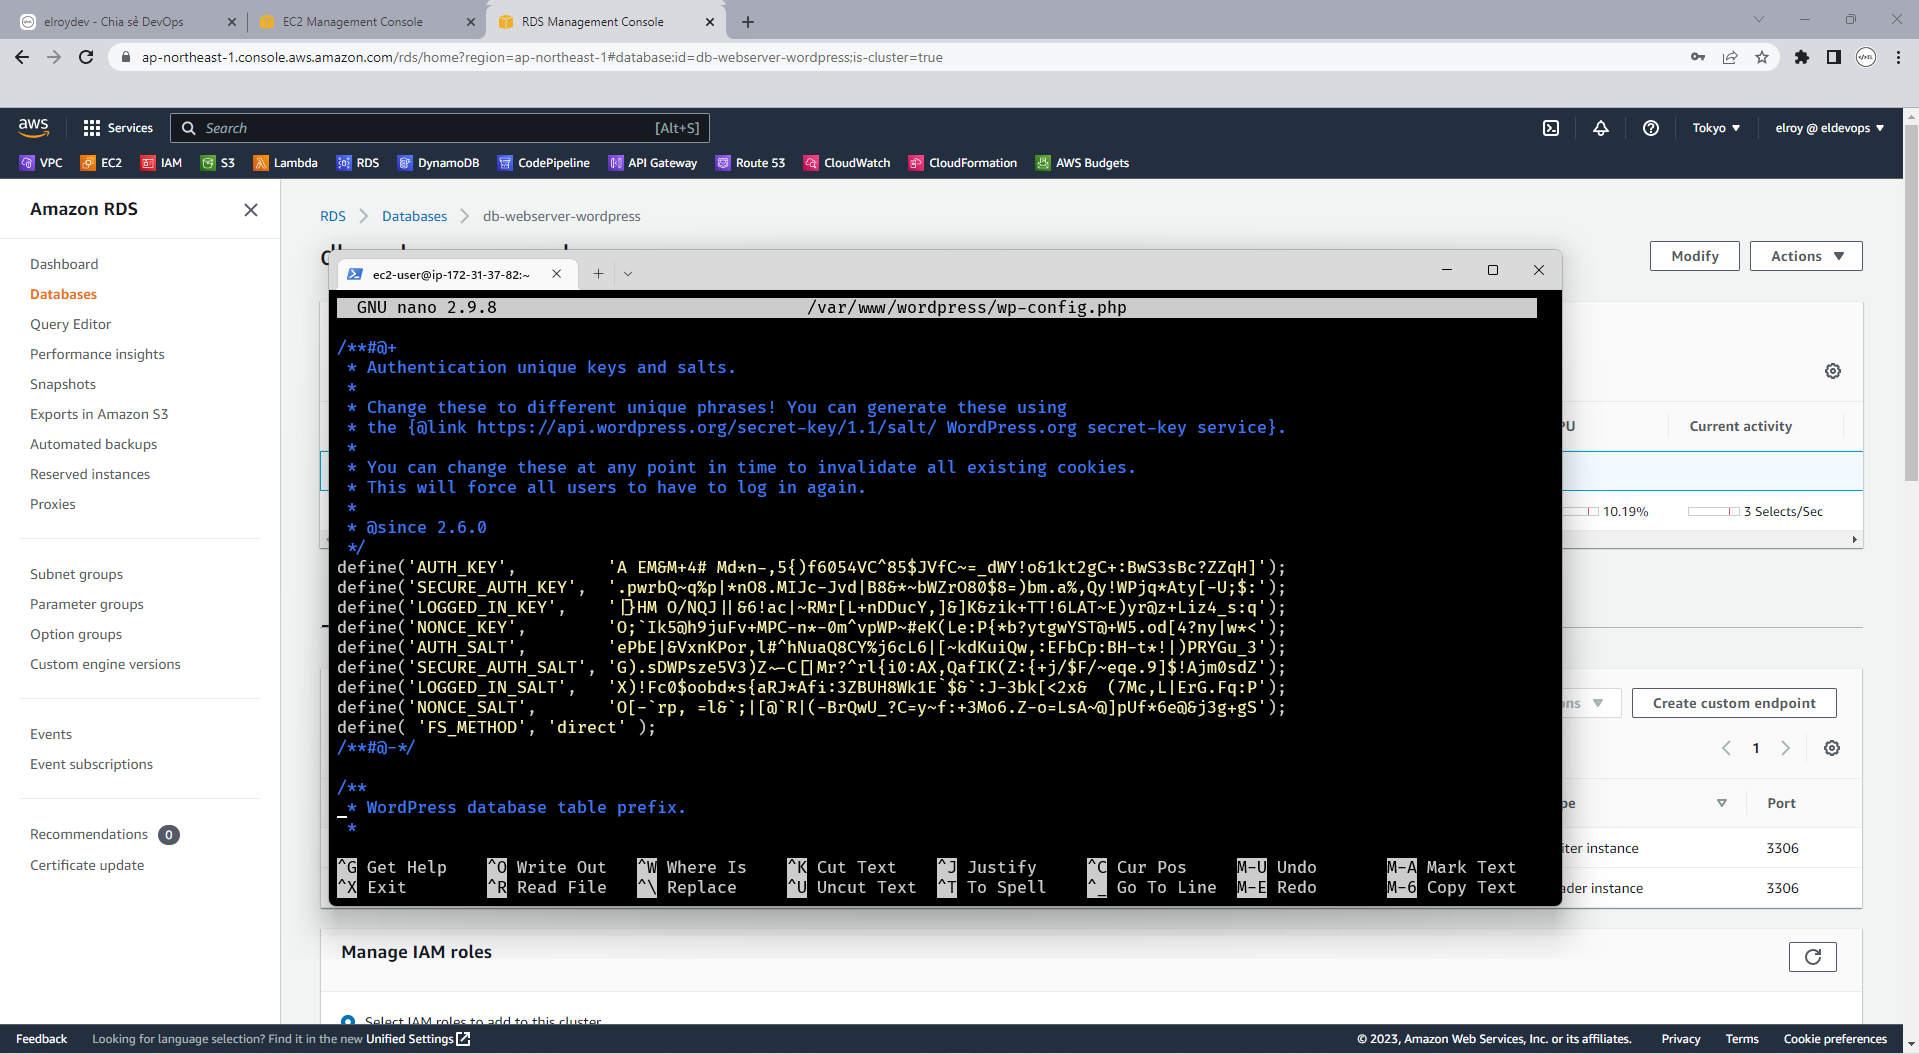Open the RDS favorite shortcut
This screenshot has height=1054, width=1919.
click(x=358, y=163)
